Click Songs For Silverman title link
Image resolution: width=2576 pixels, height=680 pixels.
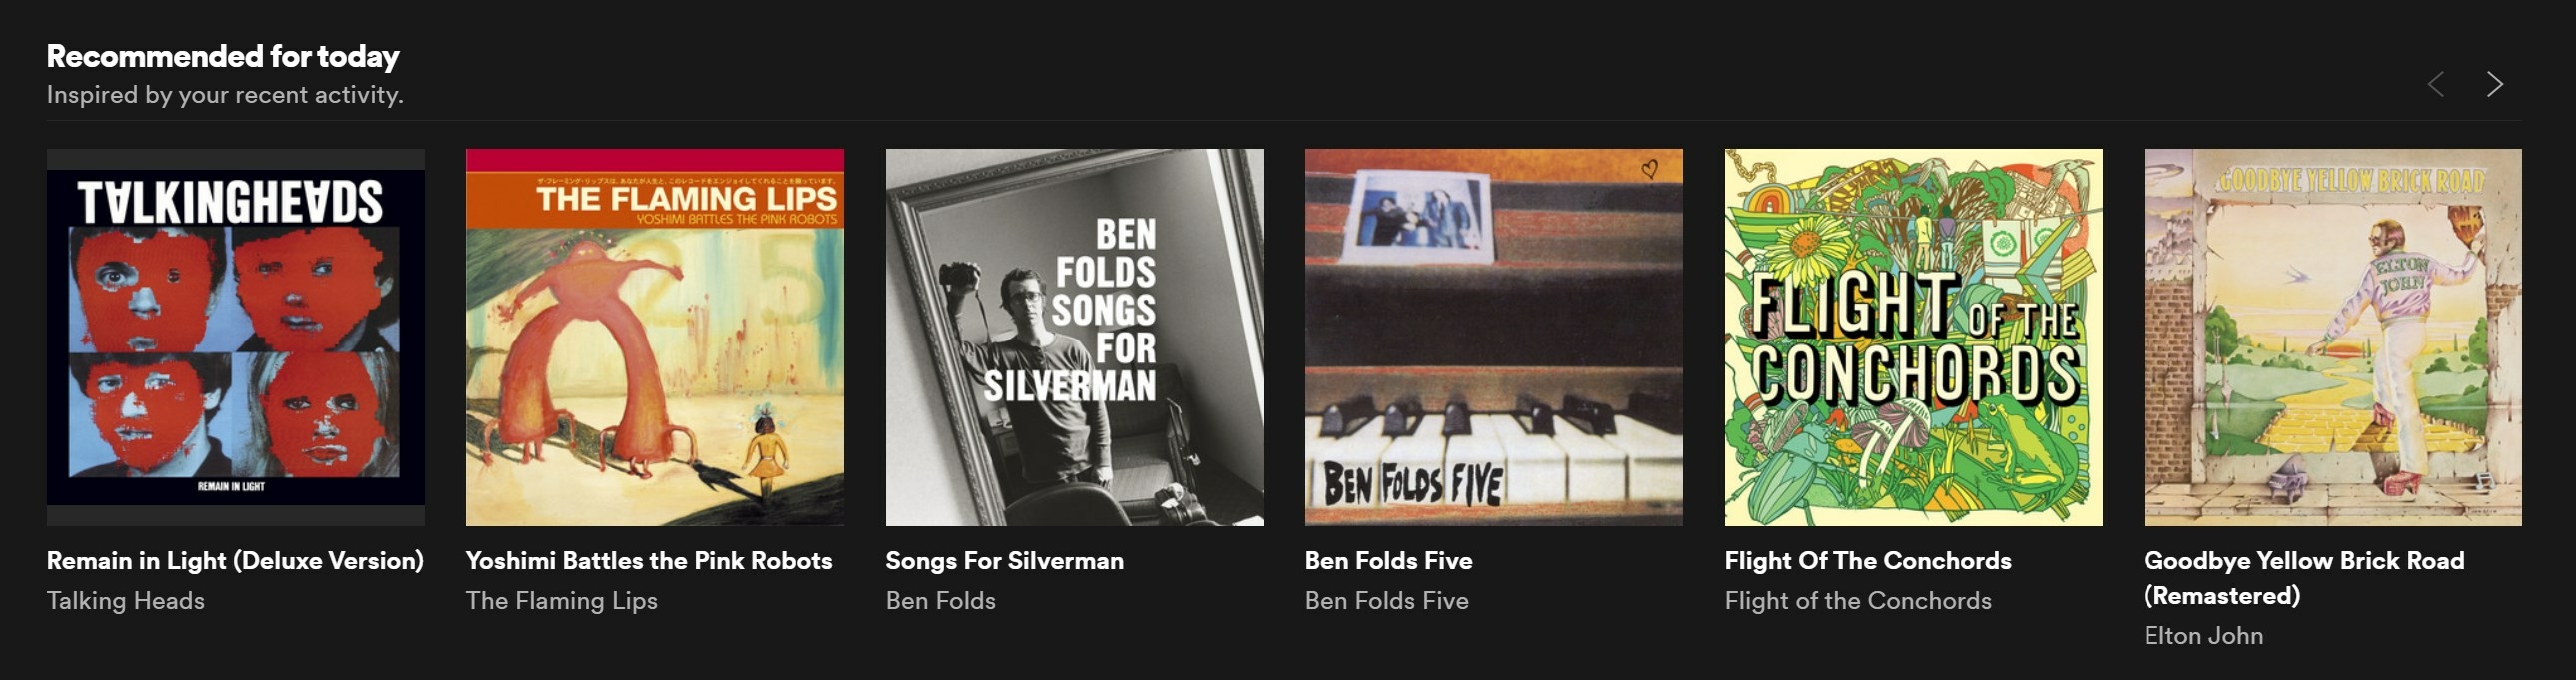pos(1004,561)
